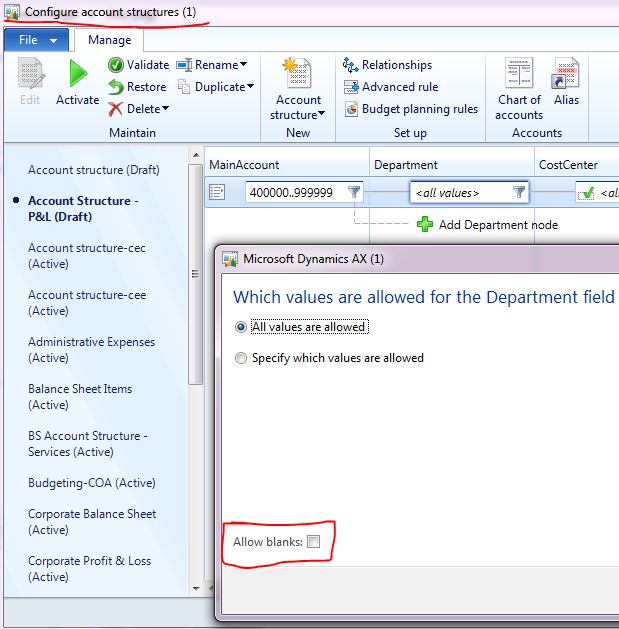Click Relationships in Set up group

click(x=387, y=65)
